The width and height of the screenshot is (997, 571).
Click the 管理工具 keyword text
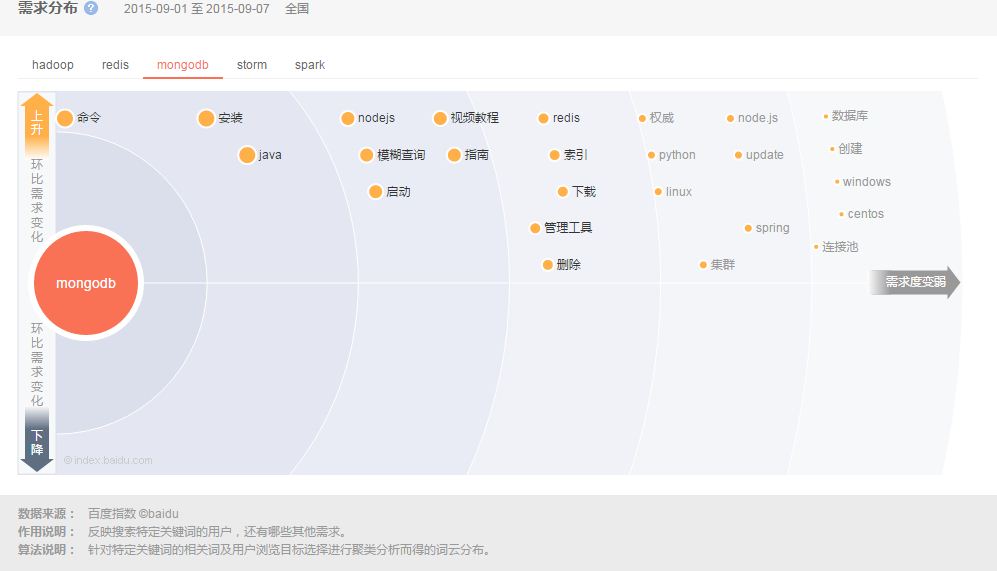coord(568,228)
